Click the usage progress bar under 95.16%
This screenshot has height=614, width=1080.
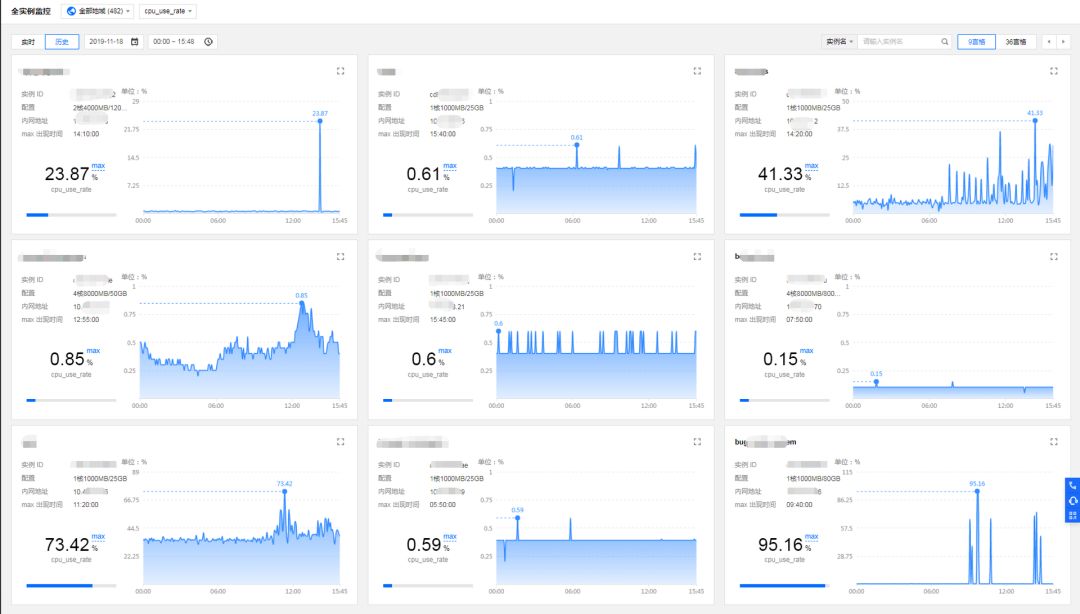(x=785, y=586)
